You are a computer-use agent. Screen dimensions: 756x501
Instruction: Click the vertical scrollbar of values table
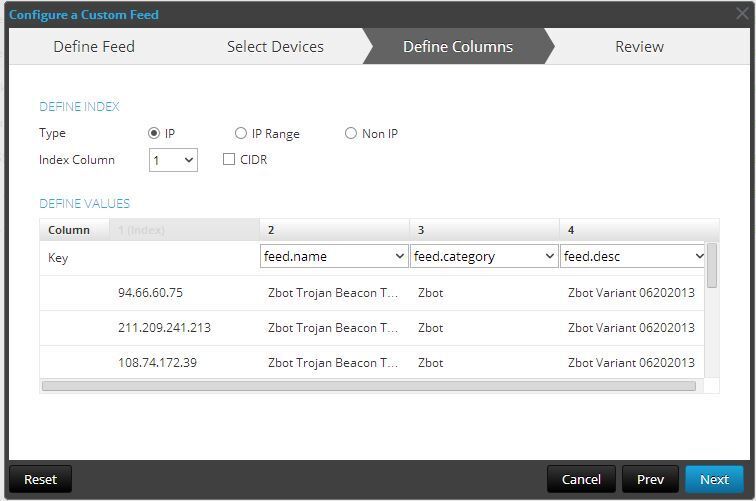click(712, 266)
